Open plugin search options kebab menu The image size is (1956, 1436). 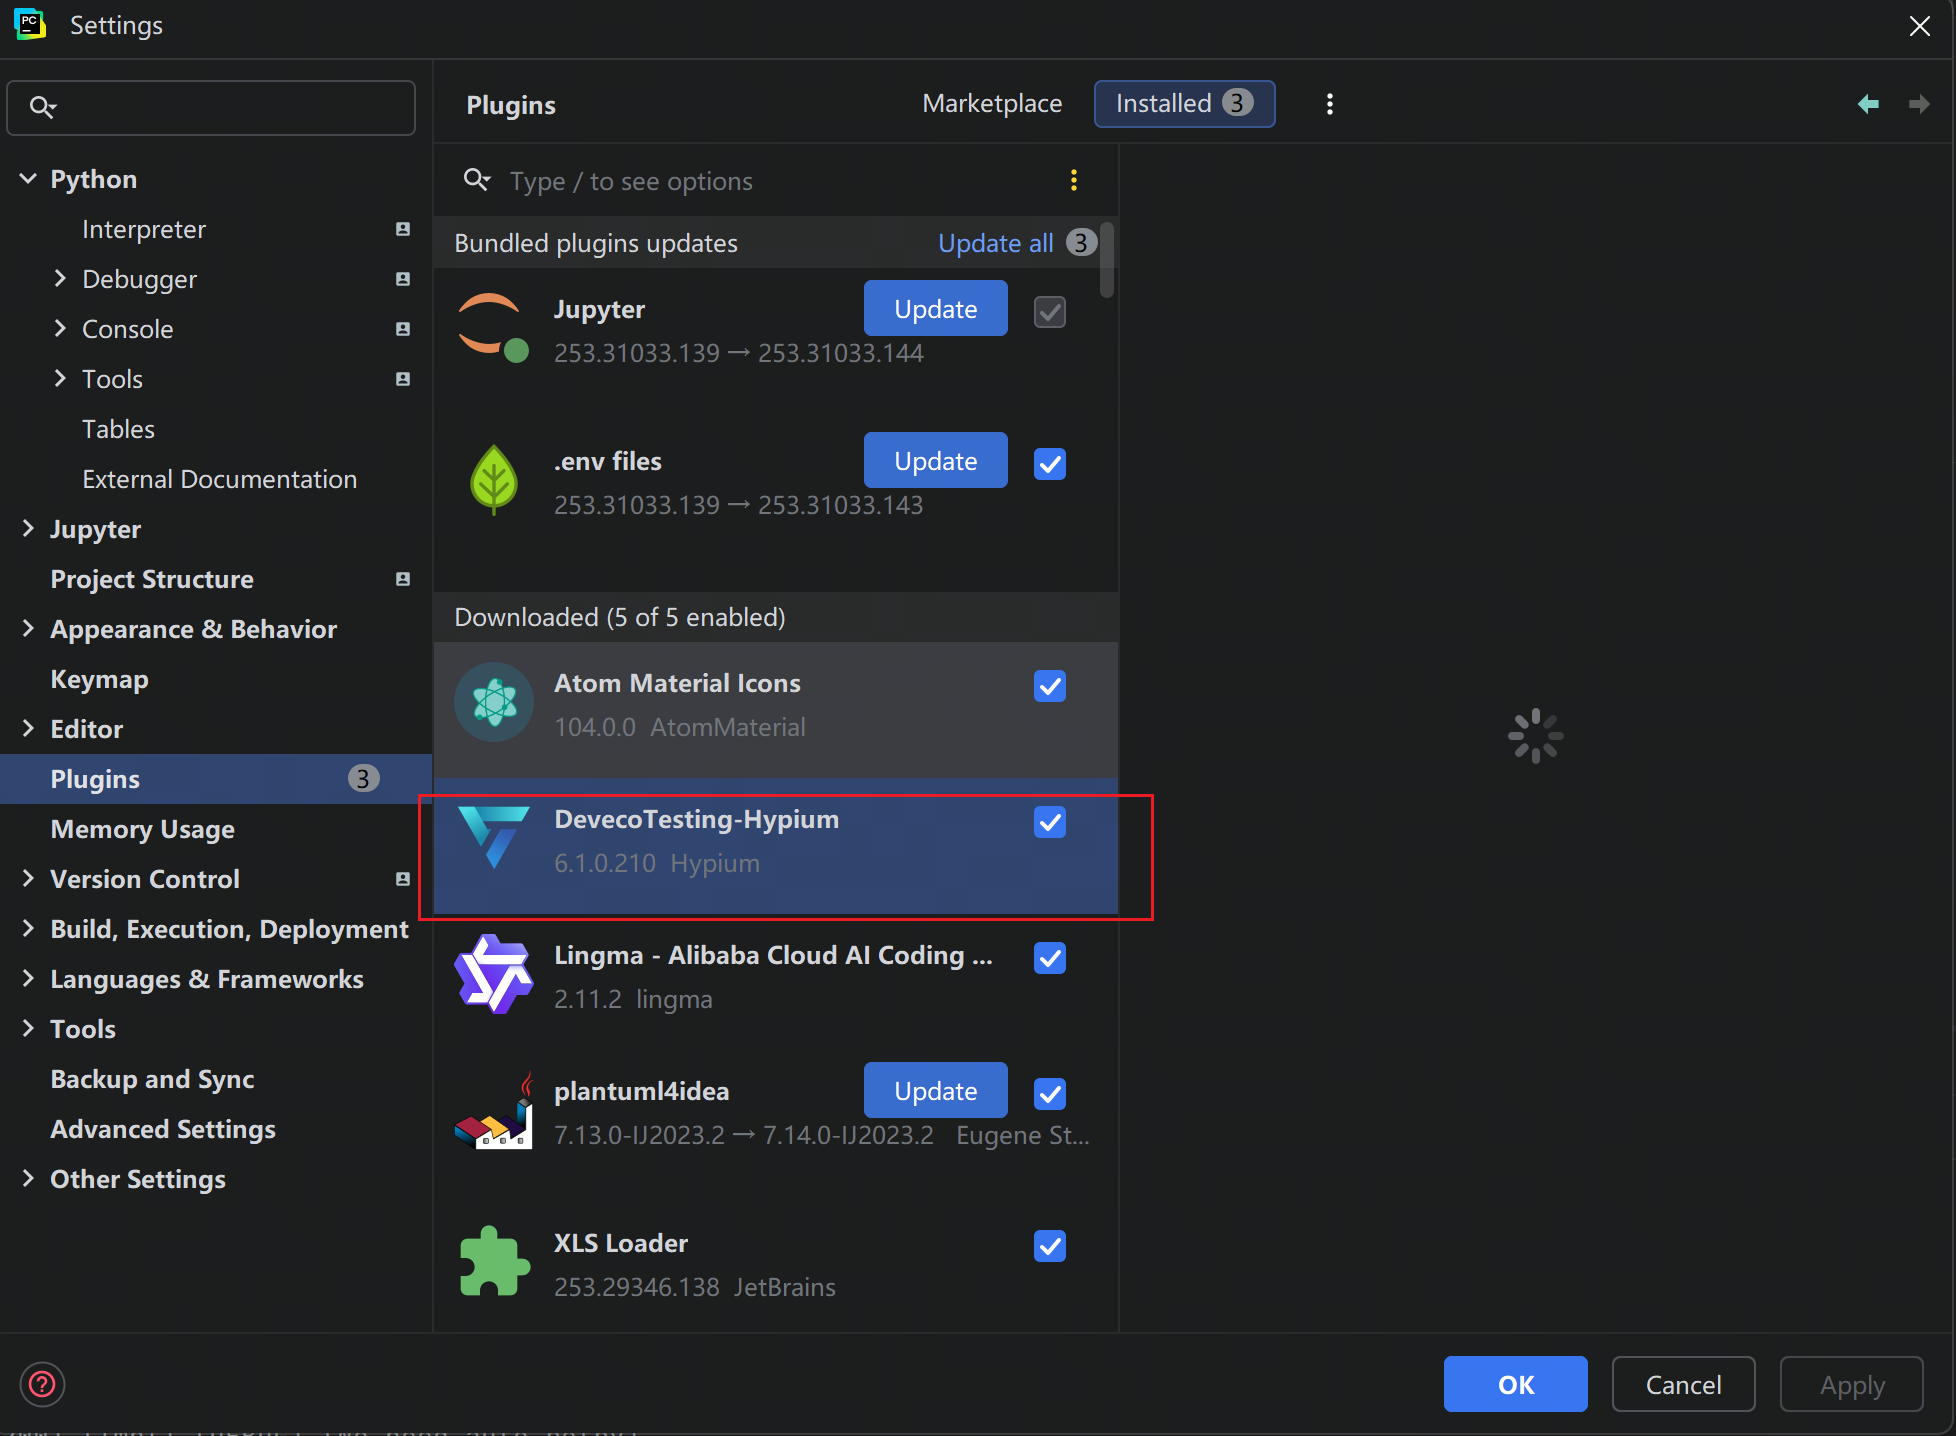(1073, 180)
